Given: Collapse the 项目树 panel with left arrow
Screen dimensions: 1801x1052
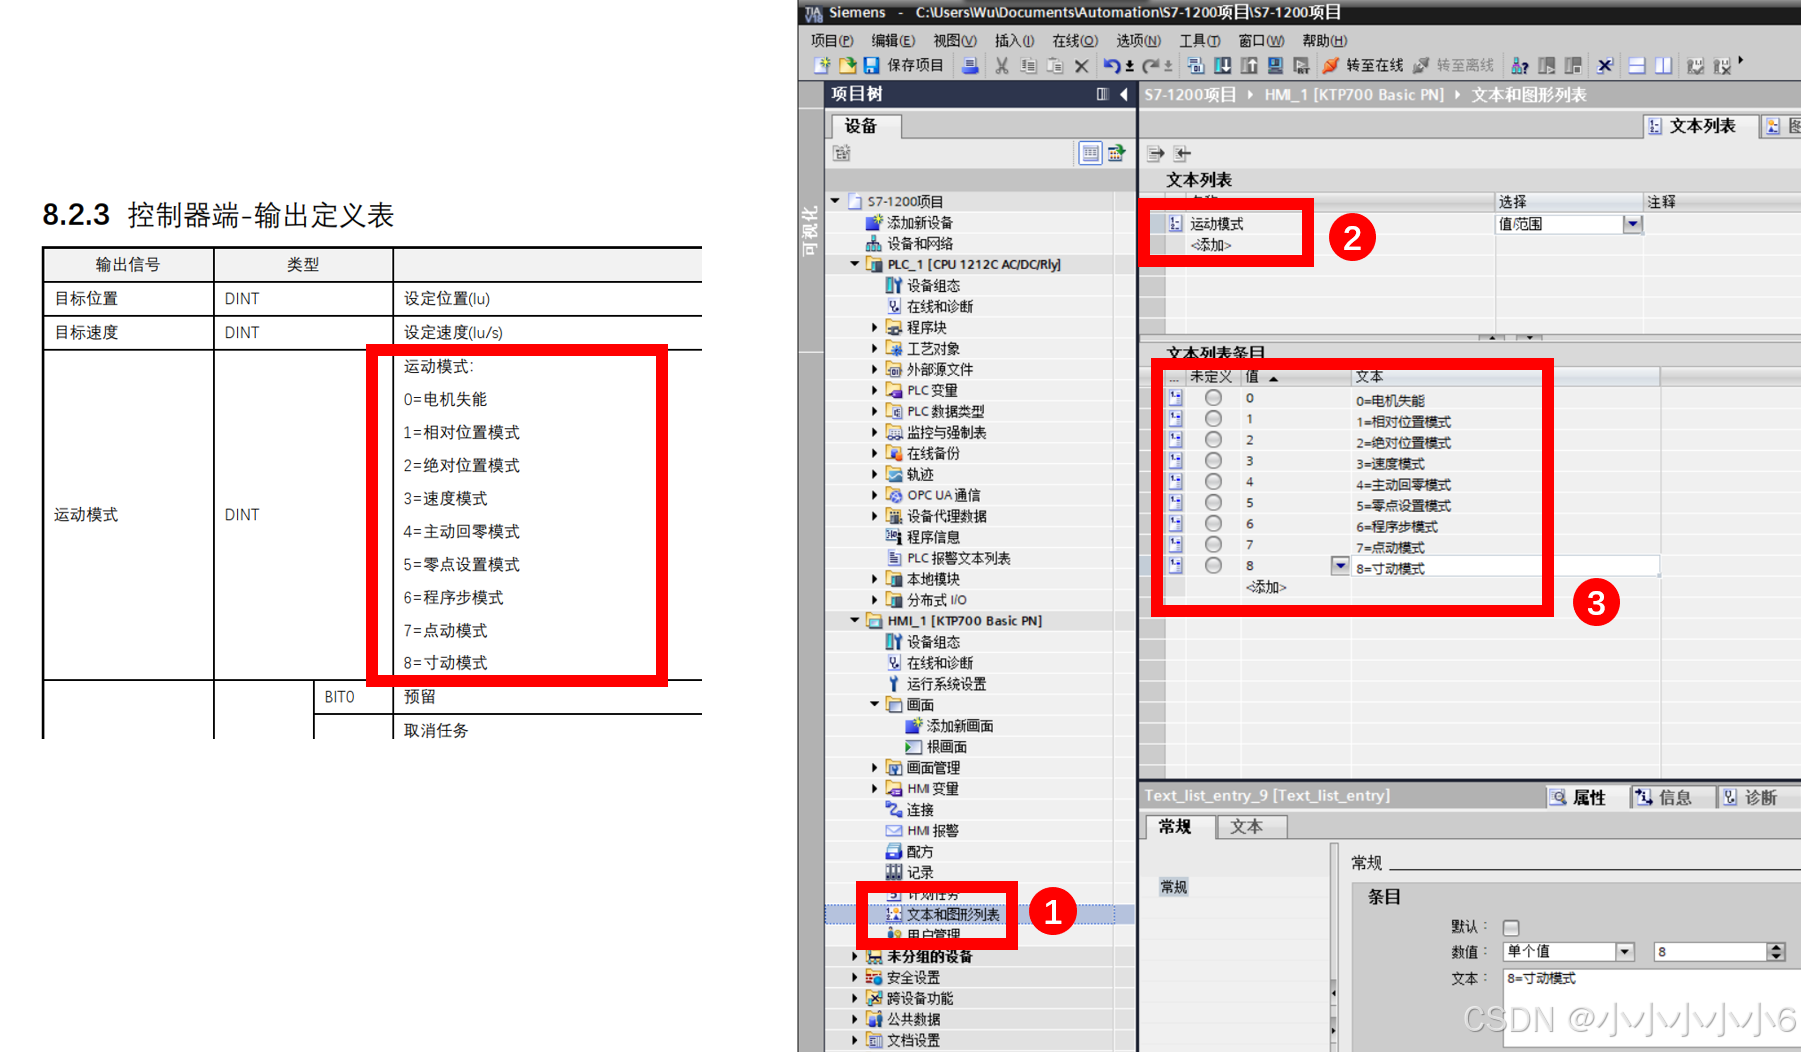Looking at the screenshot, I should 1124,94.
